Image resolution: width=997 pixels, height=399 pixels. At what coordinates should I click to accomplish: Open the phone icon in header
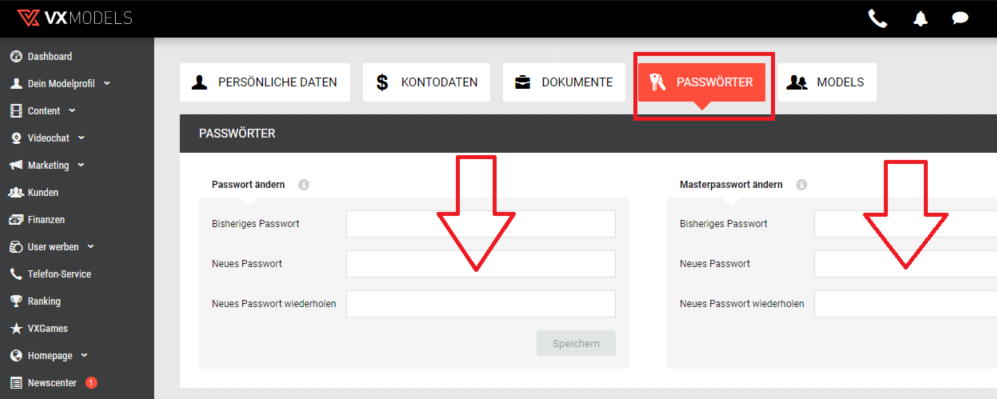click(x=877, y=18)
